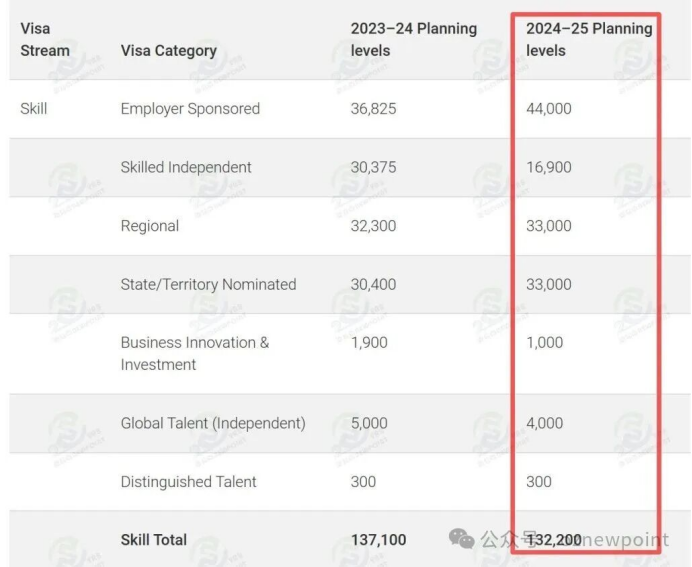Click the 16,900 Skilled Independent value
This screenshot has width=692, height=567.
549,167
